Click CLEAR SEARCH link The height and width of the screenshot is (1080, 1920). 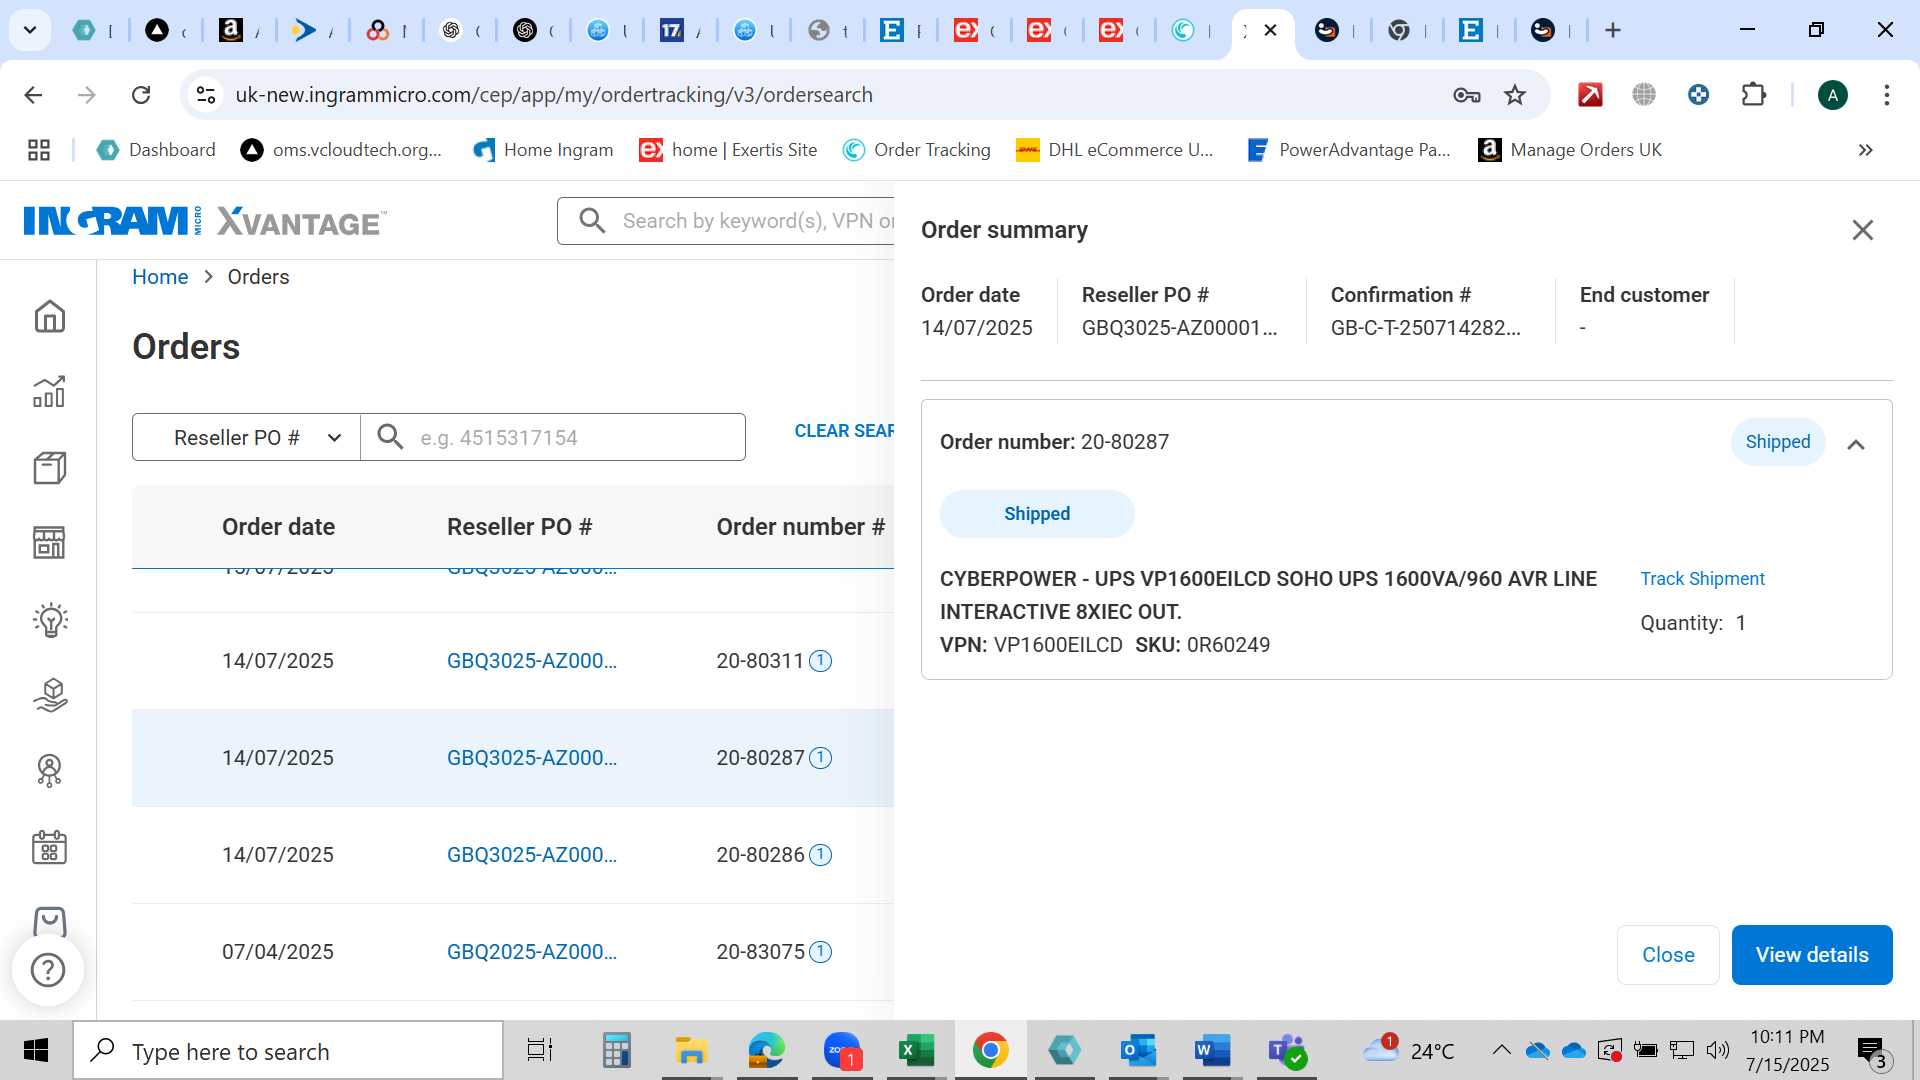(844, 431)
